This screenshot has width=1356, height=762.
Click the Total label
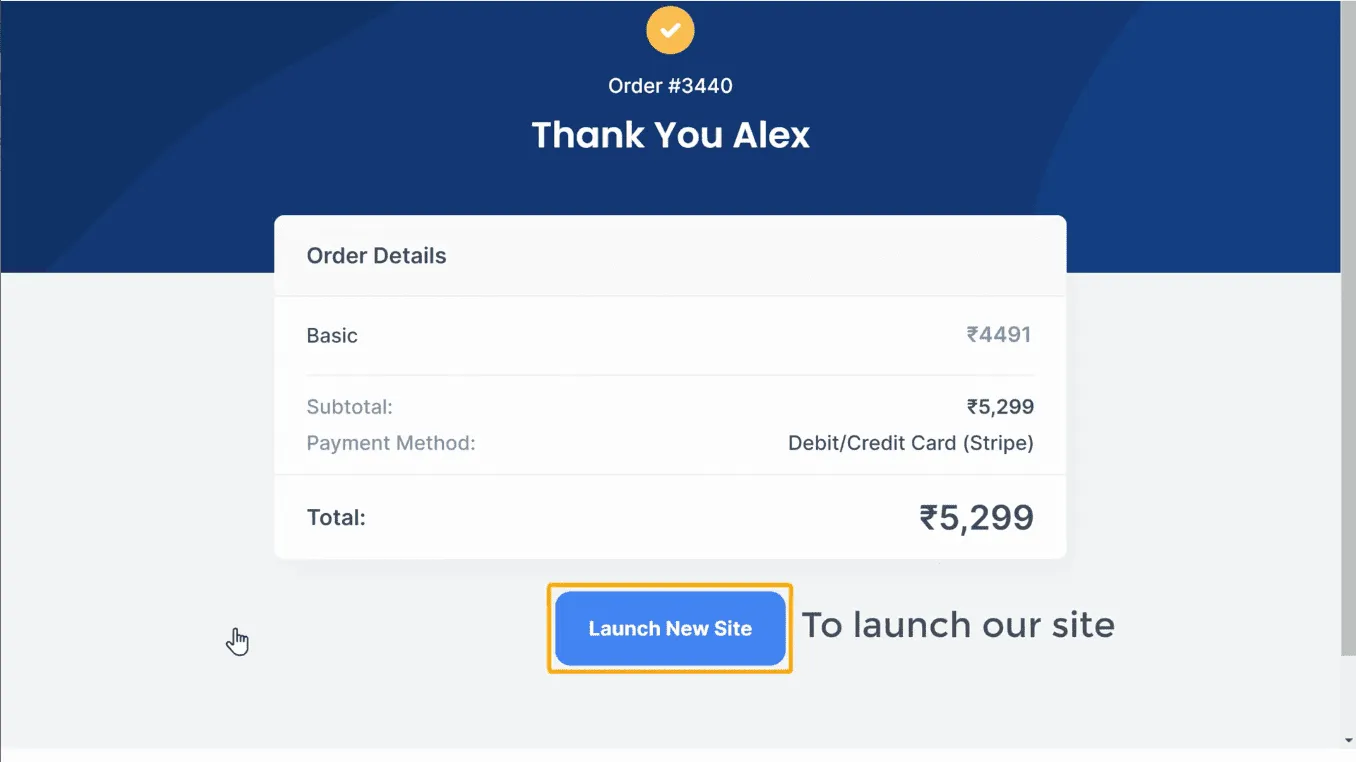[336, 518]
